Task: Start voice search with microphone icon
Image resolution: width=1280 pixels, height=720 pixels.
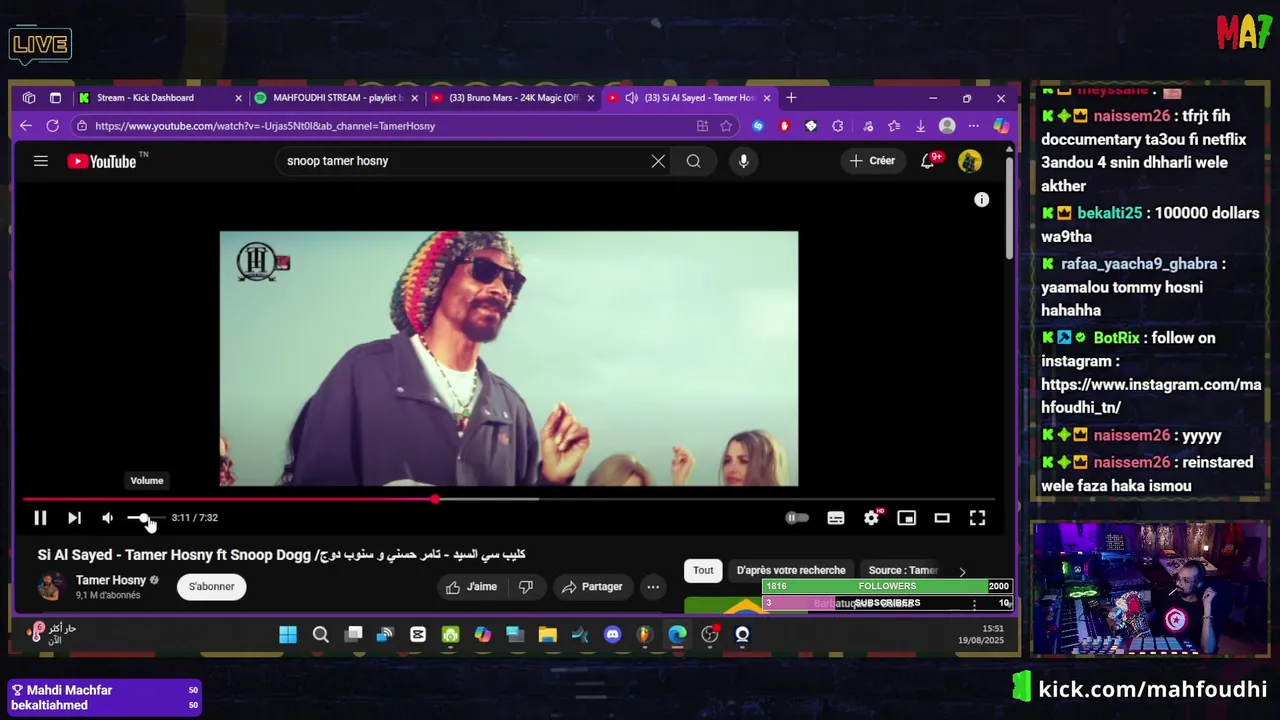Action: click(x=743, y=161)
